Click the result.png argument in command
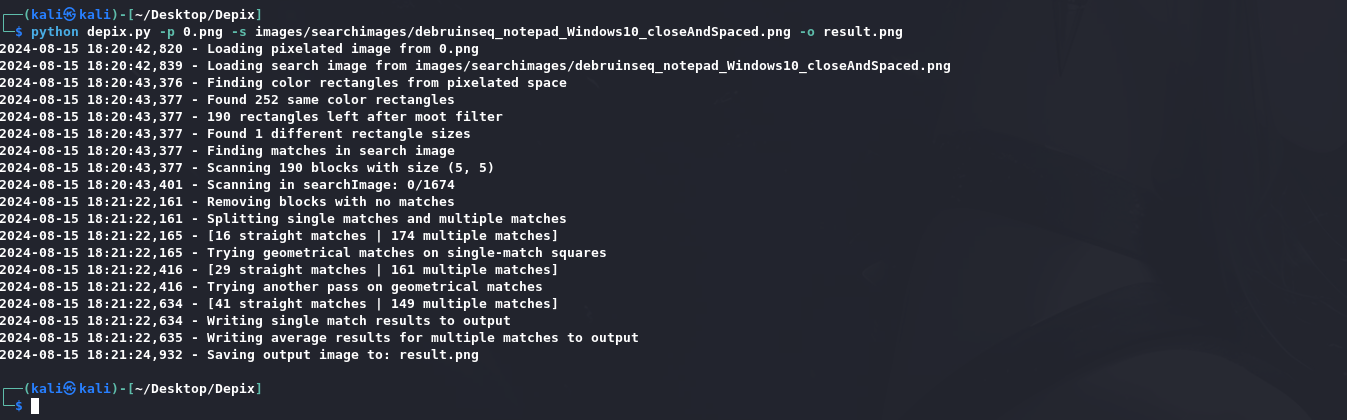 pos(862,32)
